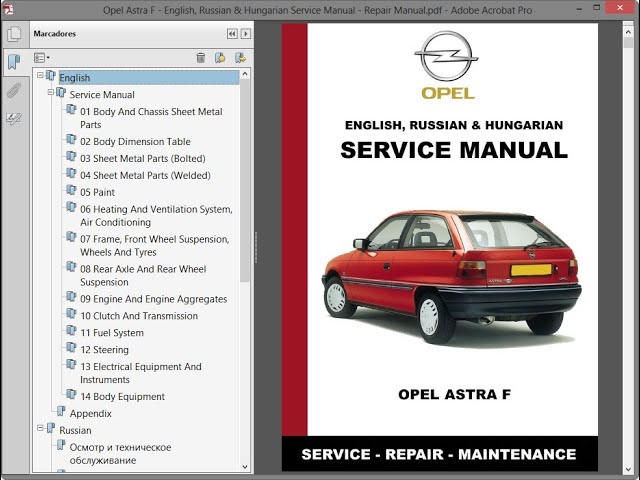Open 08 Rear Axle And Rear Wheel Suspension
The image size is (640, 480).
[x=143, y=275]
